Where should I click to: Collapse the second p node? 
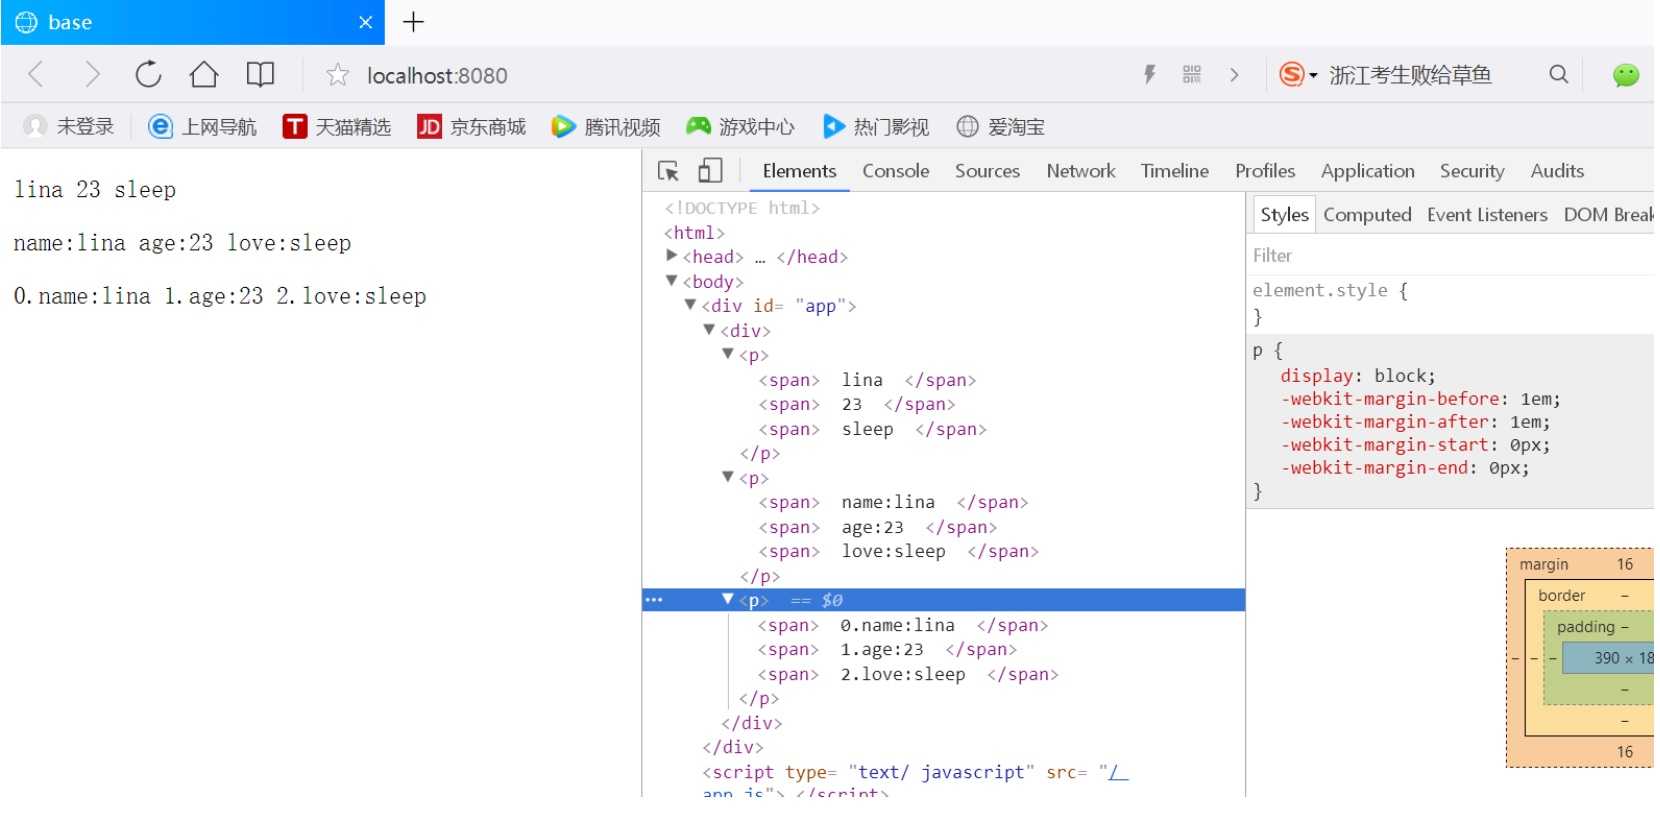click(x=728, y=477)
